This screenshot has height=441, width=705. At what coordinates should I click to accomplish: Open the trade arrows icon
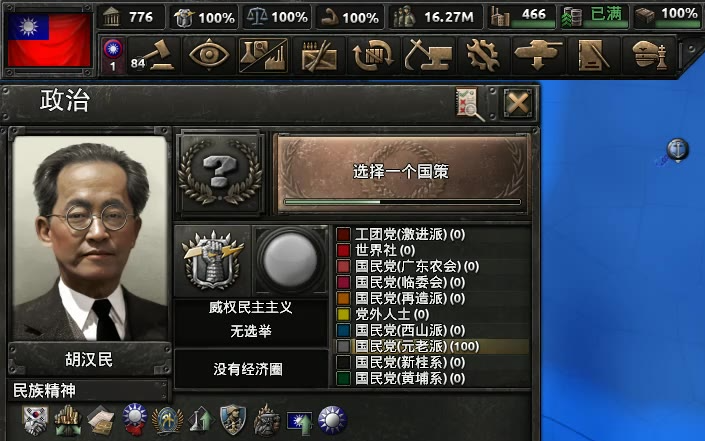click(373, 56)
